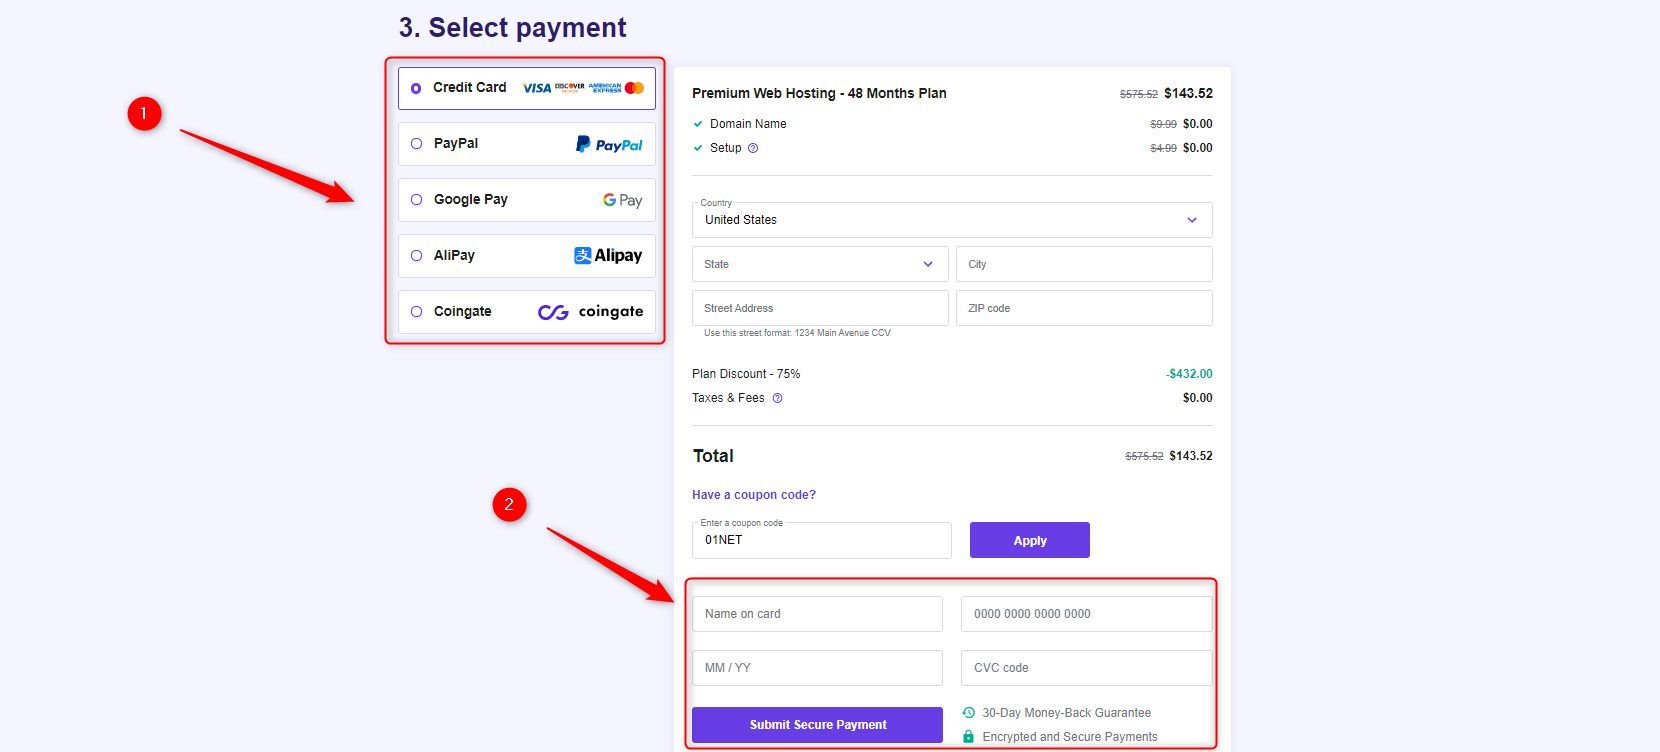Viewport: 1660px width, 752px height.
Task: Click the Domain Name line item
Action: [x=748, y=124]
